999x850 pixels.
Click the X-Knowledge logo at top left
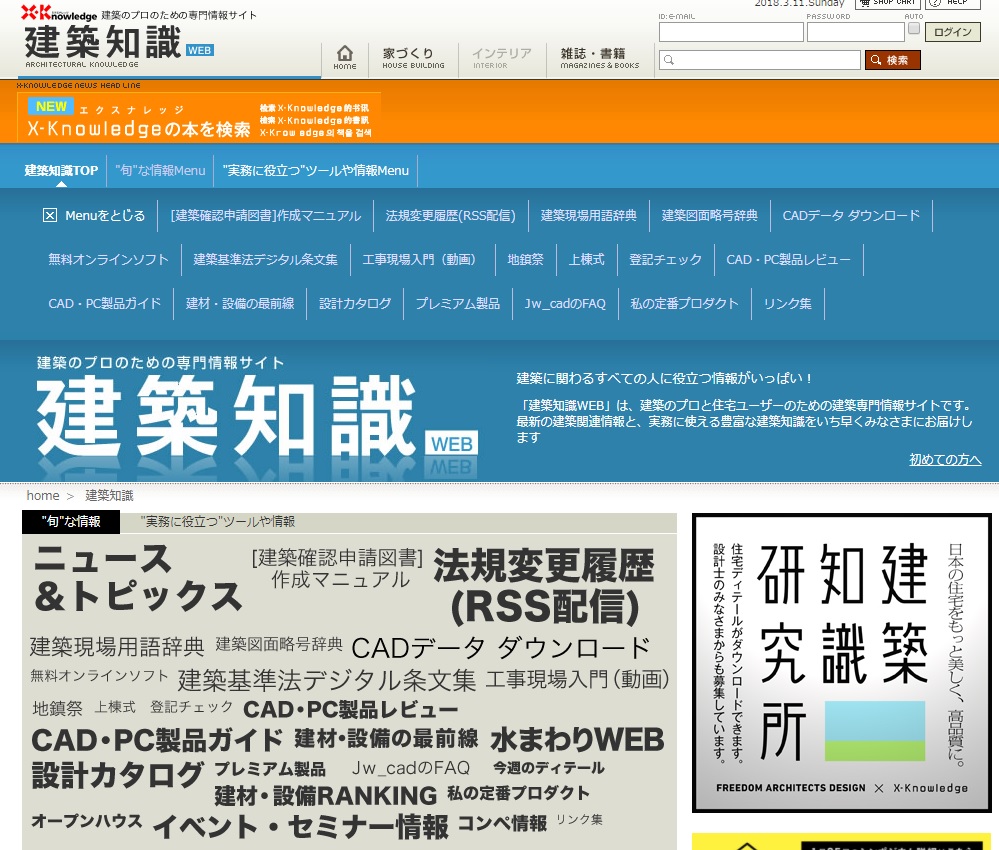[x=59, y=13]
